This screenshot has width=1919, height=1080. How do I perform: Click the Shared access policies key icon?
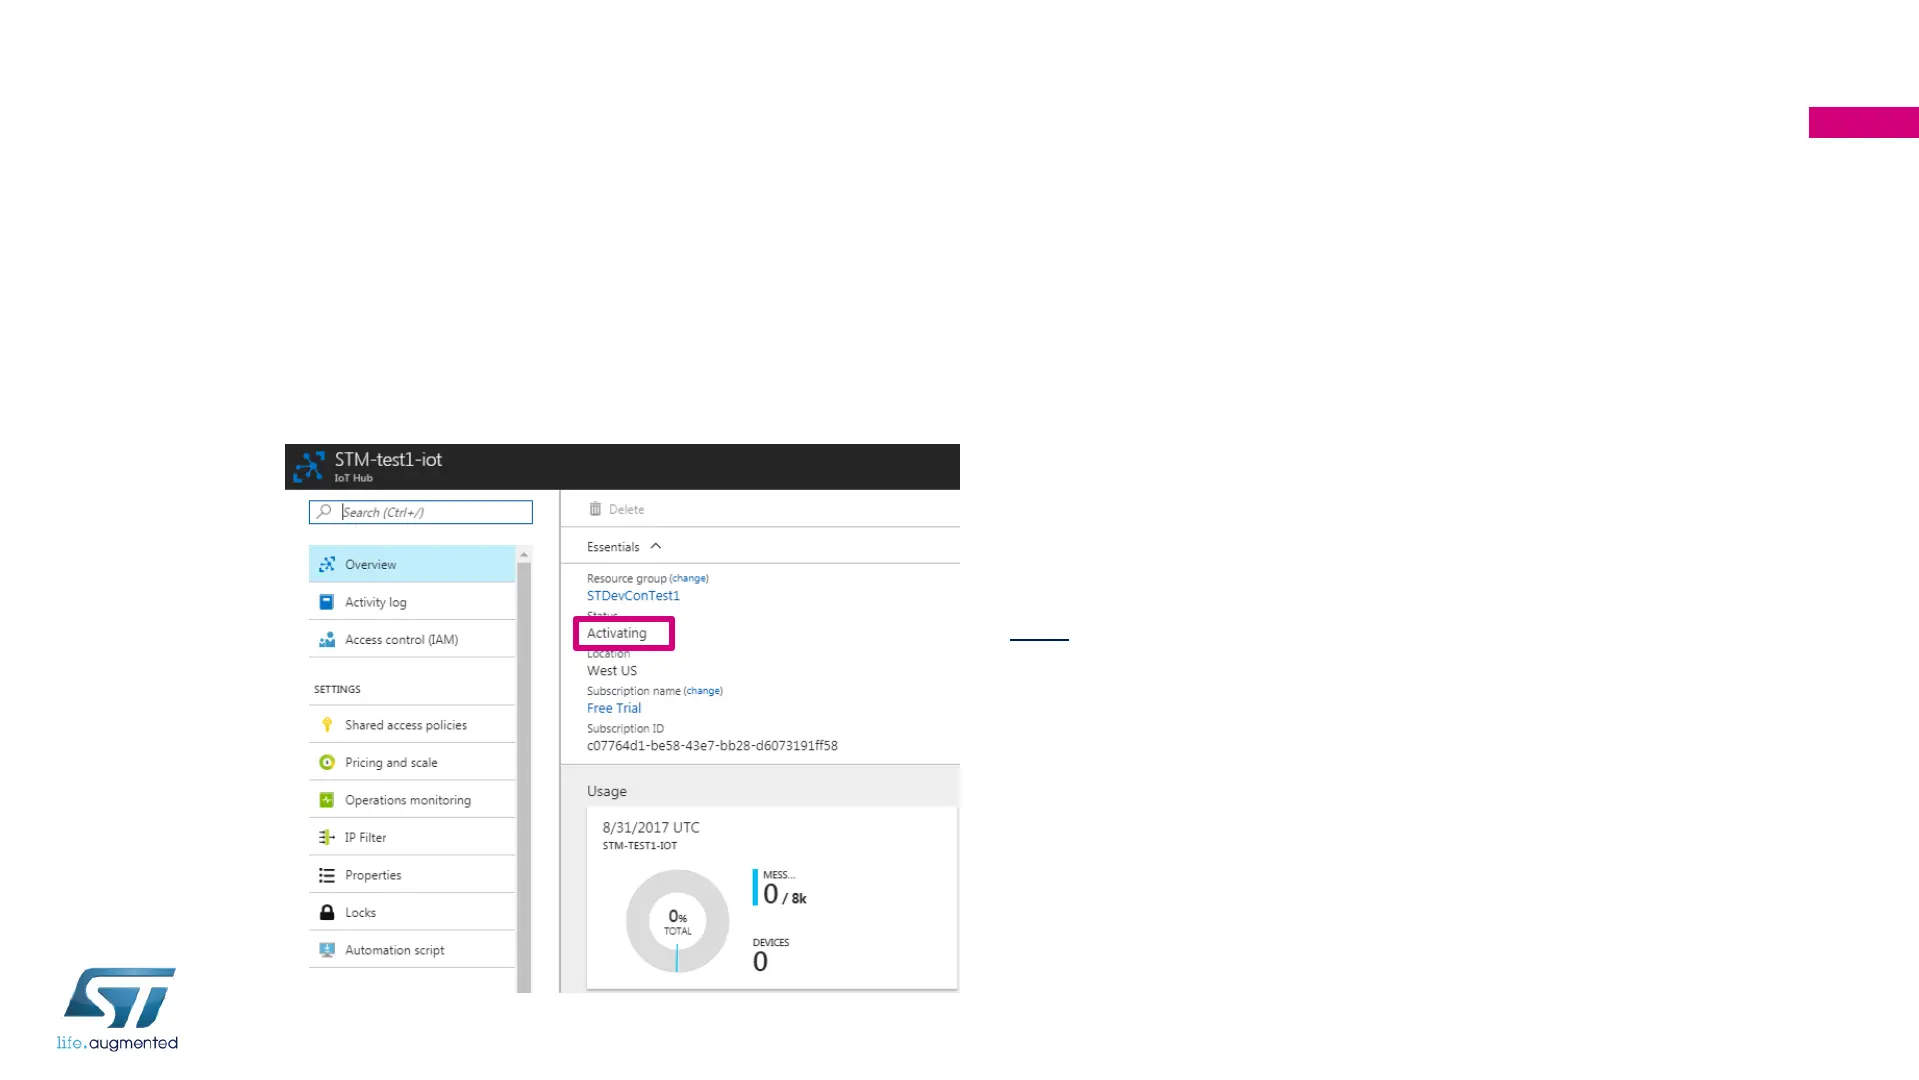tap(327, 725)
